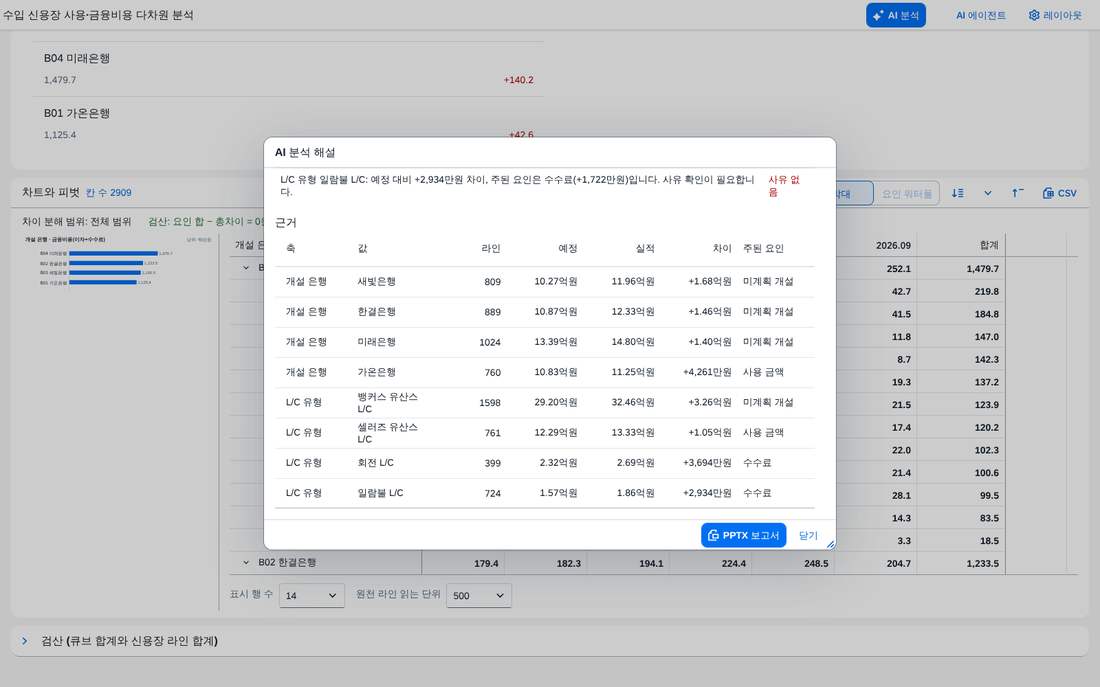Click the 주된 요인 column header

pos(763,248)
